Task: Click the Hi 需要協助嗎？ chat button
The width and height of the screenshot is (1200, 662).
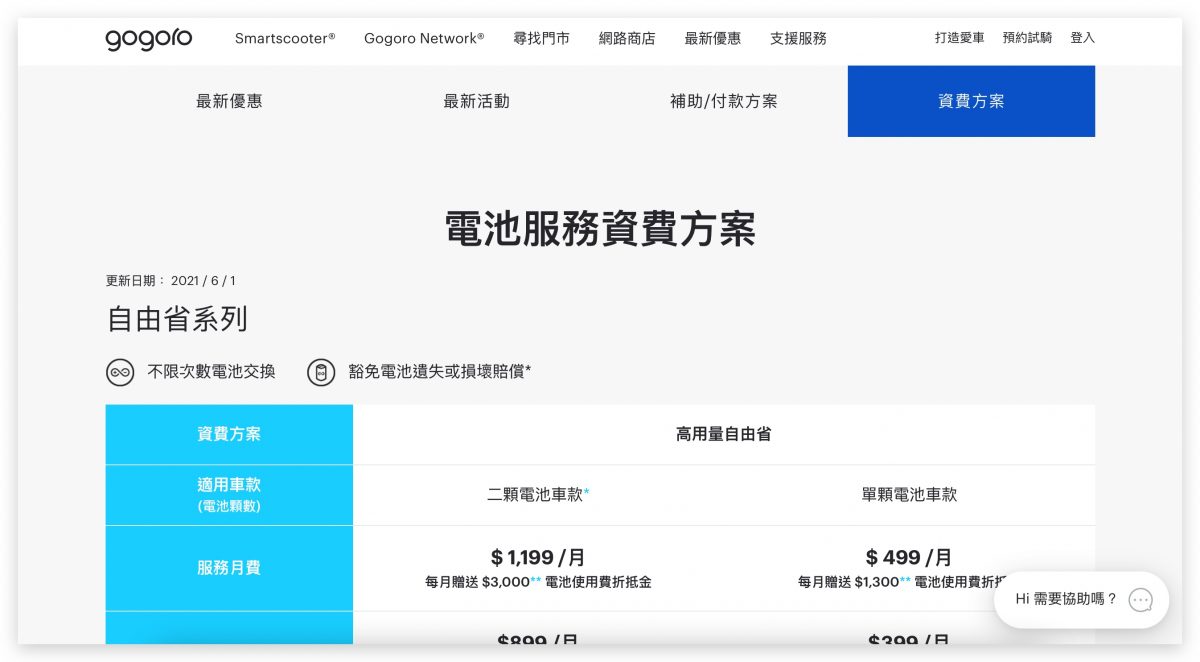Action: [x=1081, y=600]
